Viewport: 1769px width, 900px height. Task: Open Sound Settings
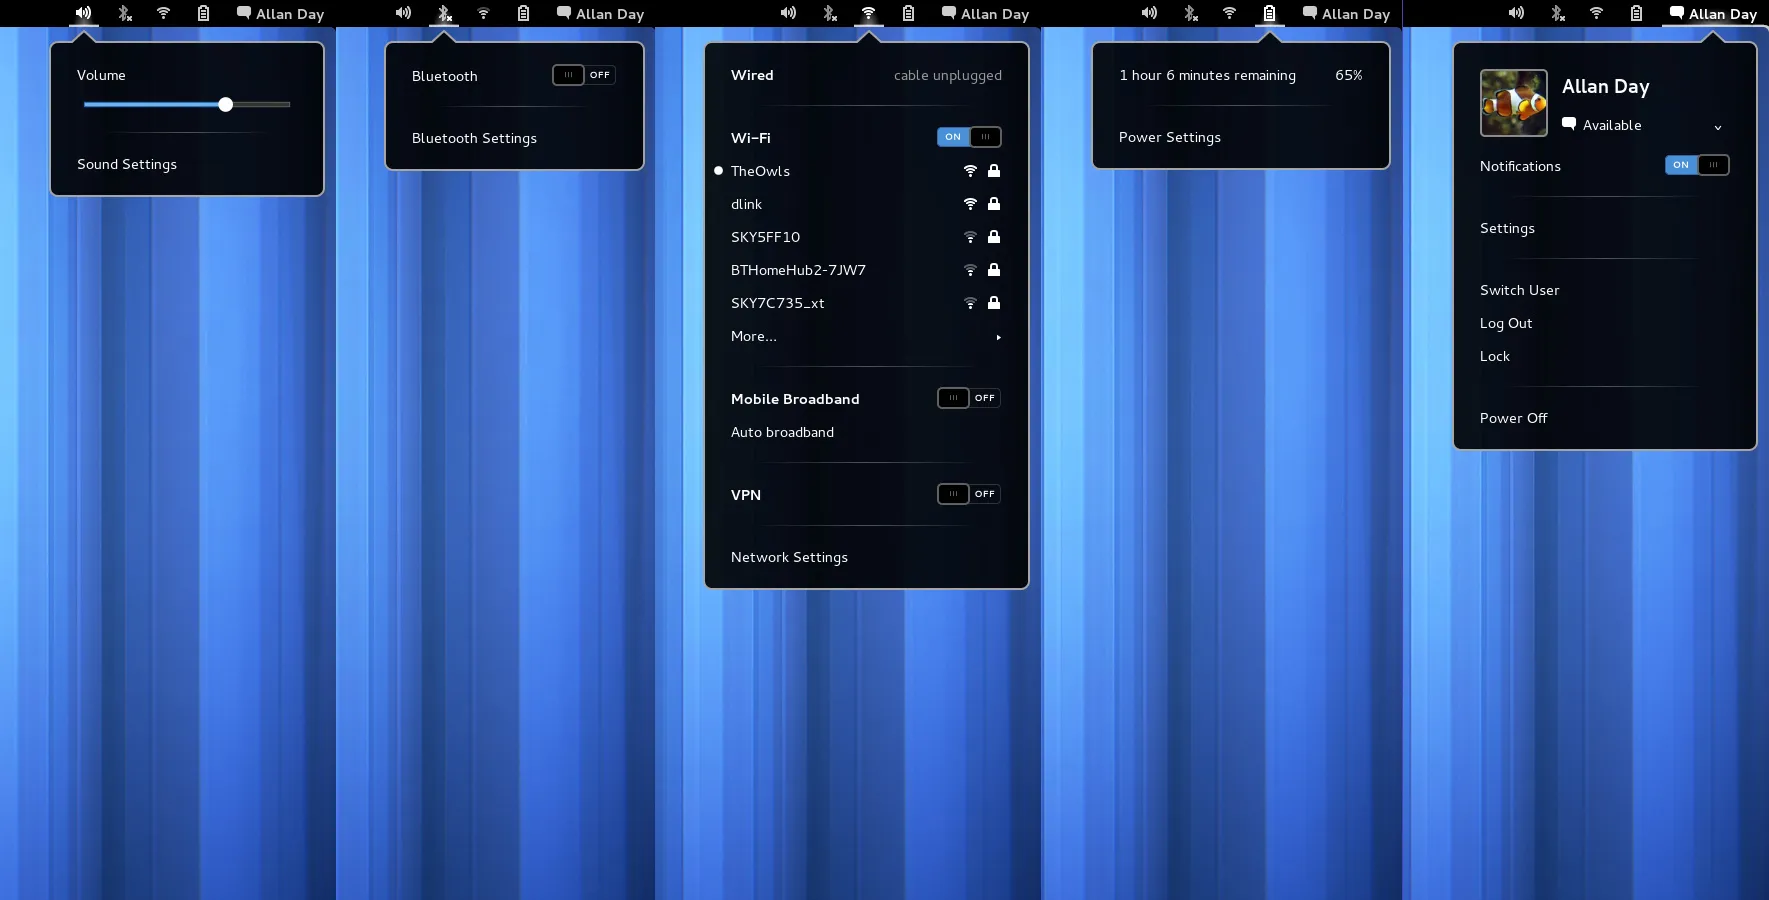[x=127, y=164]
